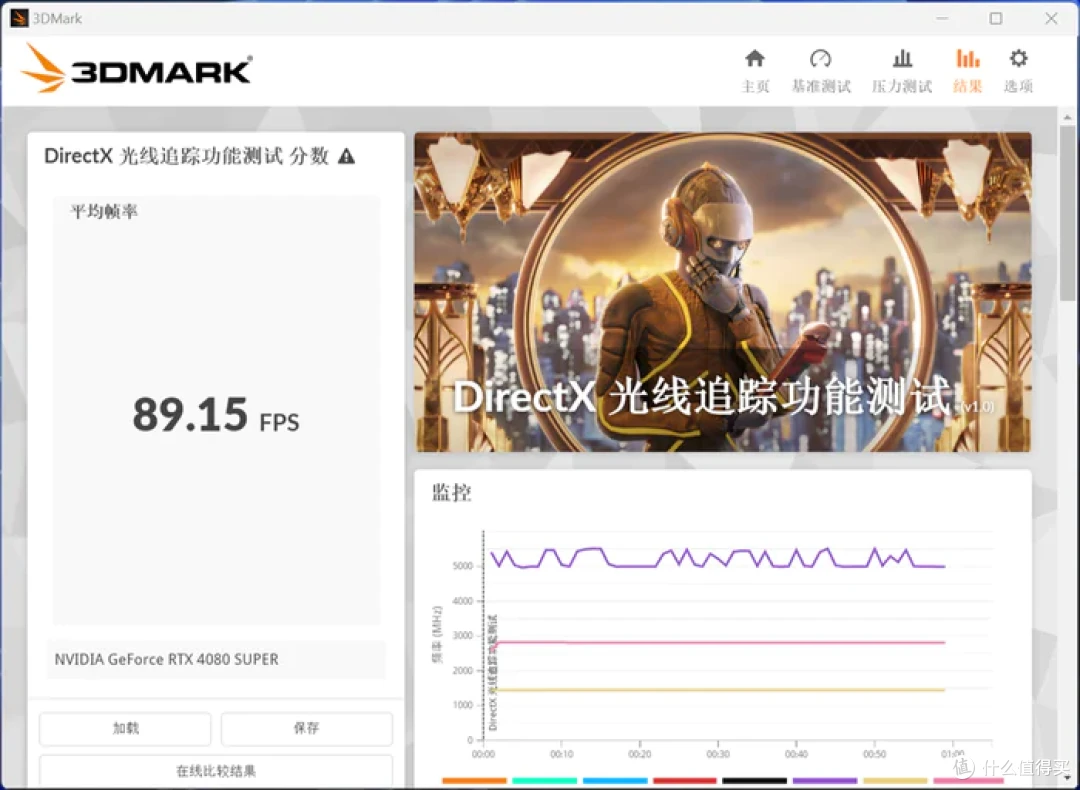This screenshot has height=790, width=1080.
Task: Click the 00:30 mark on the monitoring graph
Action: 718,754
